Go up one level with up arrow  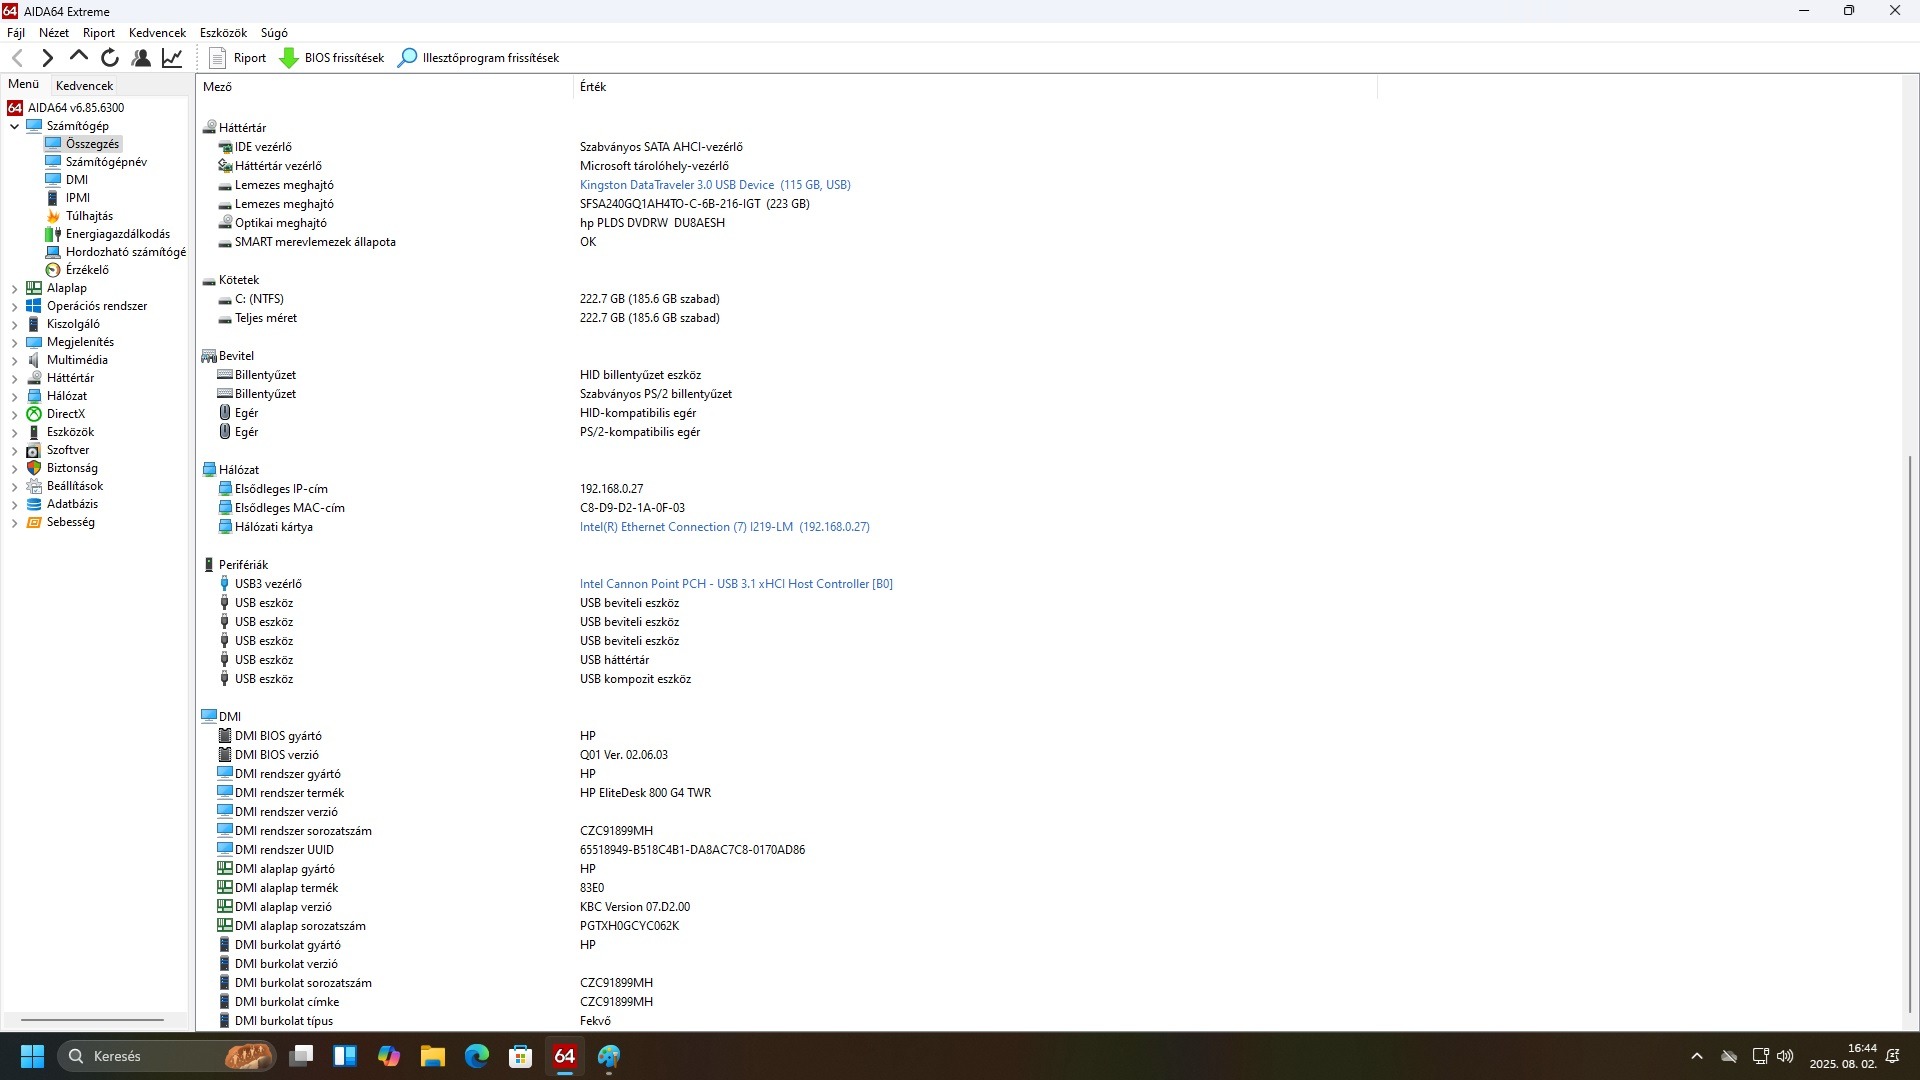[79, 57]
